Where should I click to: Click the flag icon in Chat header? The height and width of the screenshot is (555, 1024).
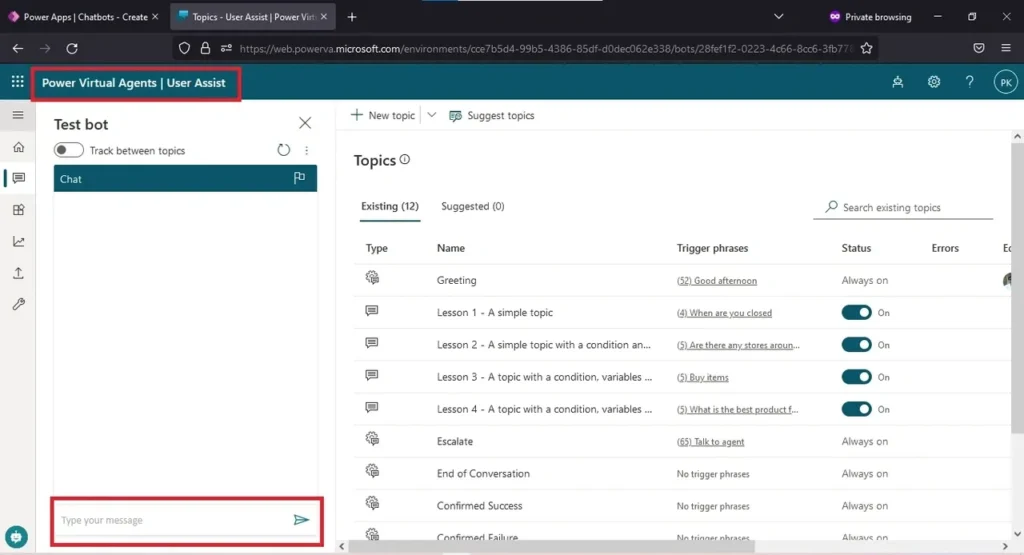pyautogui.click(x=299, y=178)
